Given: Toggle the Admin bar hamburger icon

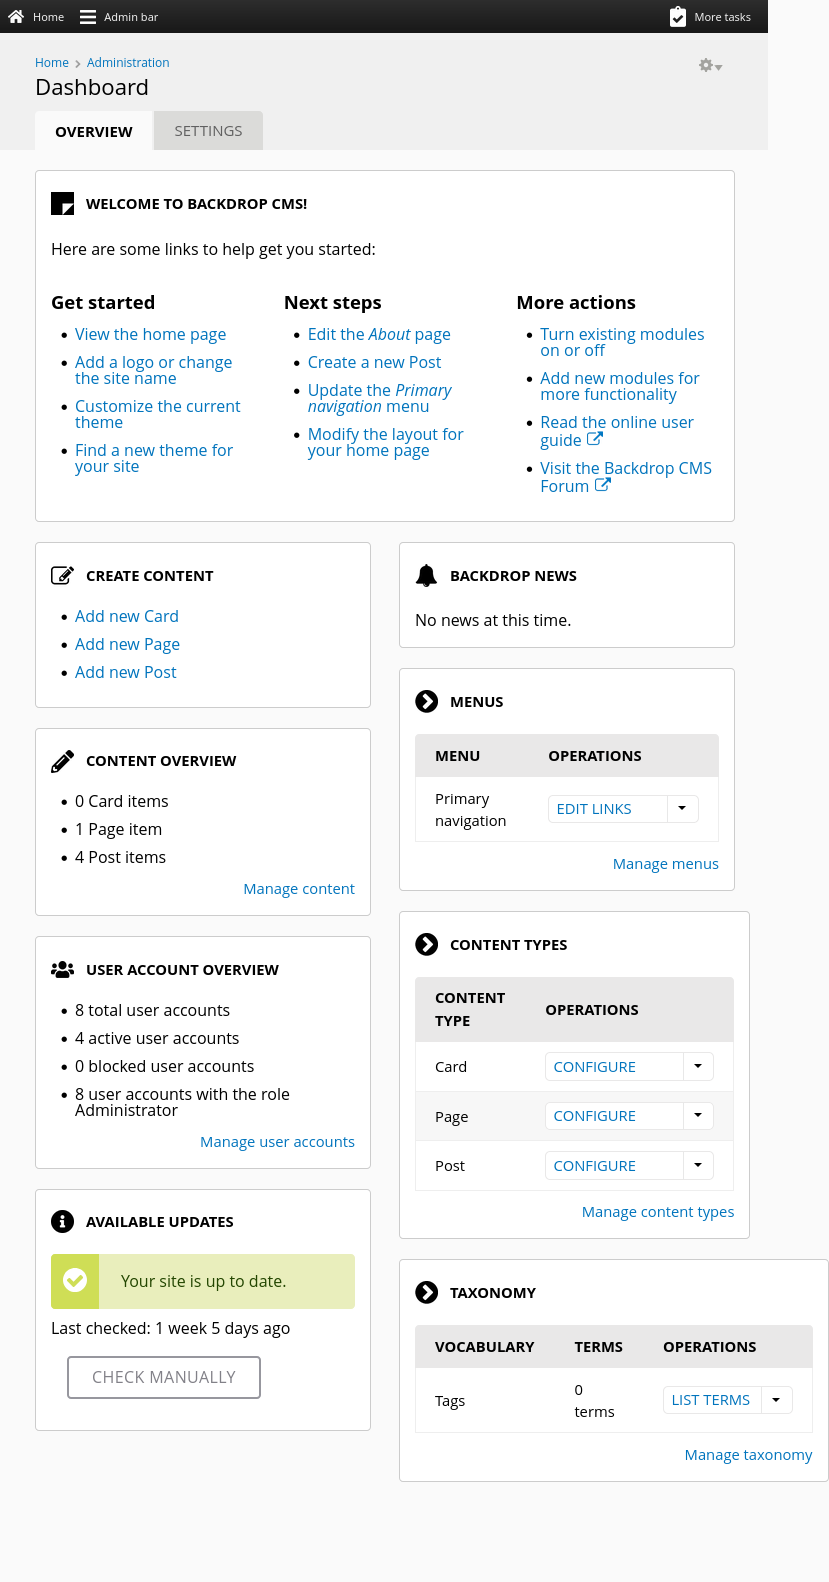Looking at the screenshot, I should coord(88,17).
